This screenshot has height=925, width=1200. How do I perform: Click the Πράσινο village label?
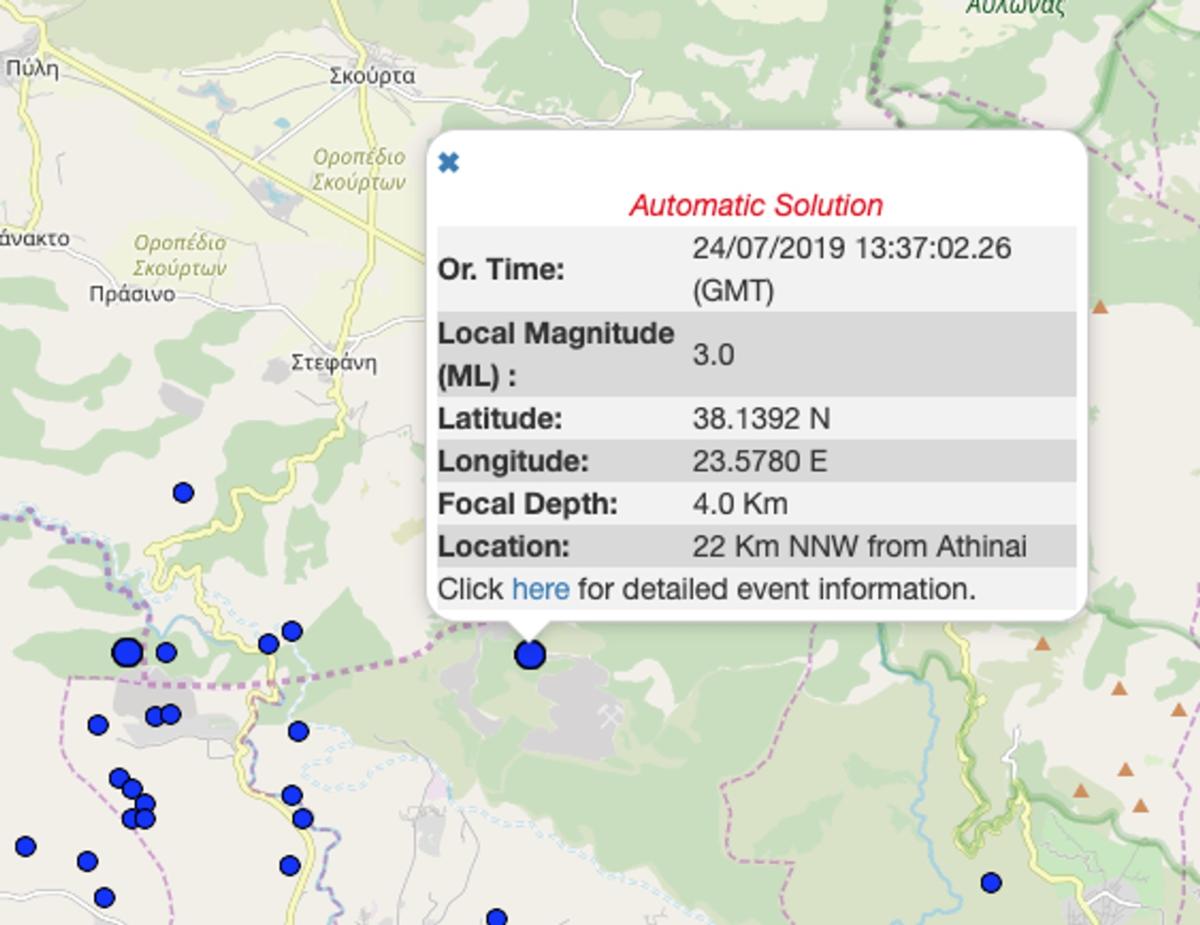click(x=132, y=294)
